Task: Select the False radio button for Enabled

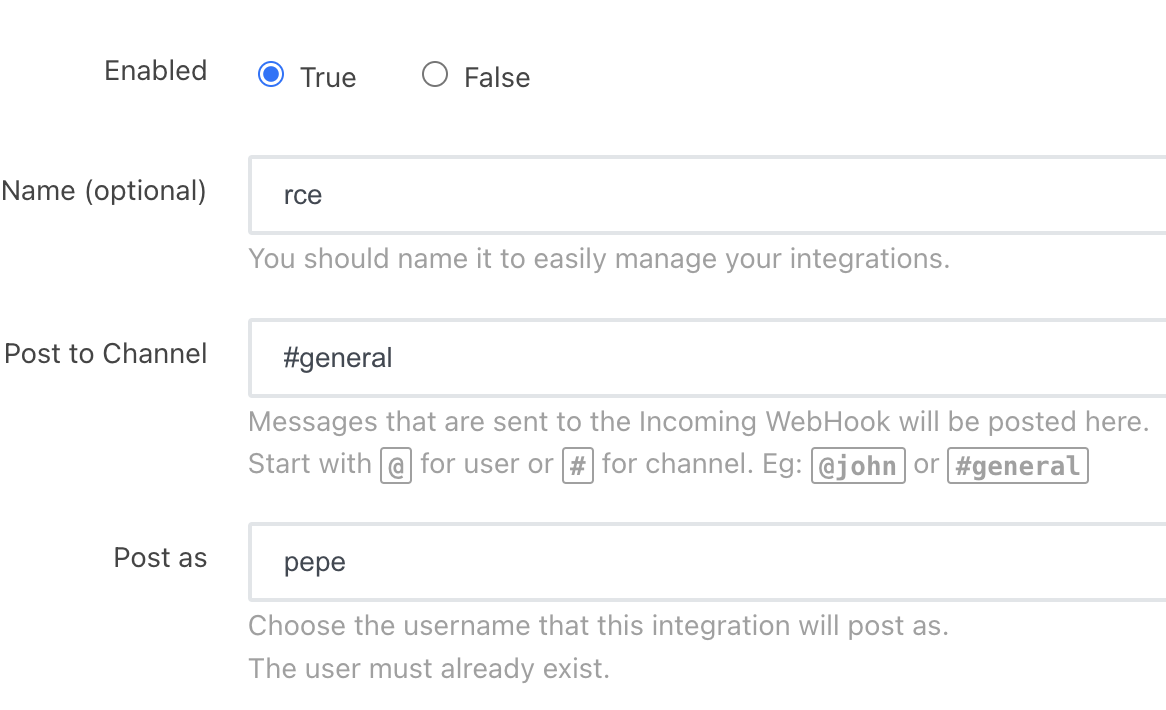Action: pos(435,76)
